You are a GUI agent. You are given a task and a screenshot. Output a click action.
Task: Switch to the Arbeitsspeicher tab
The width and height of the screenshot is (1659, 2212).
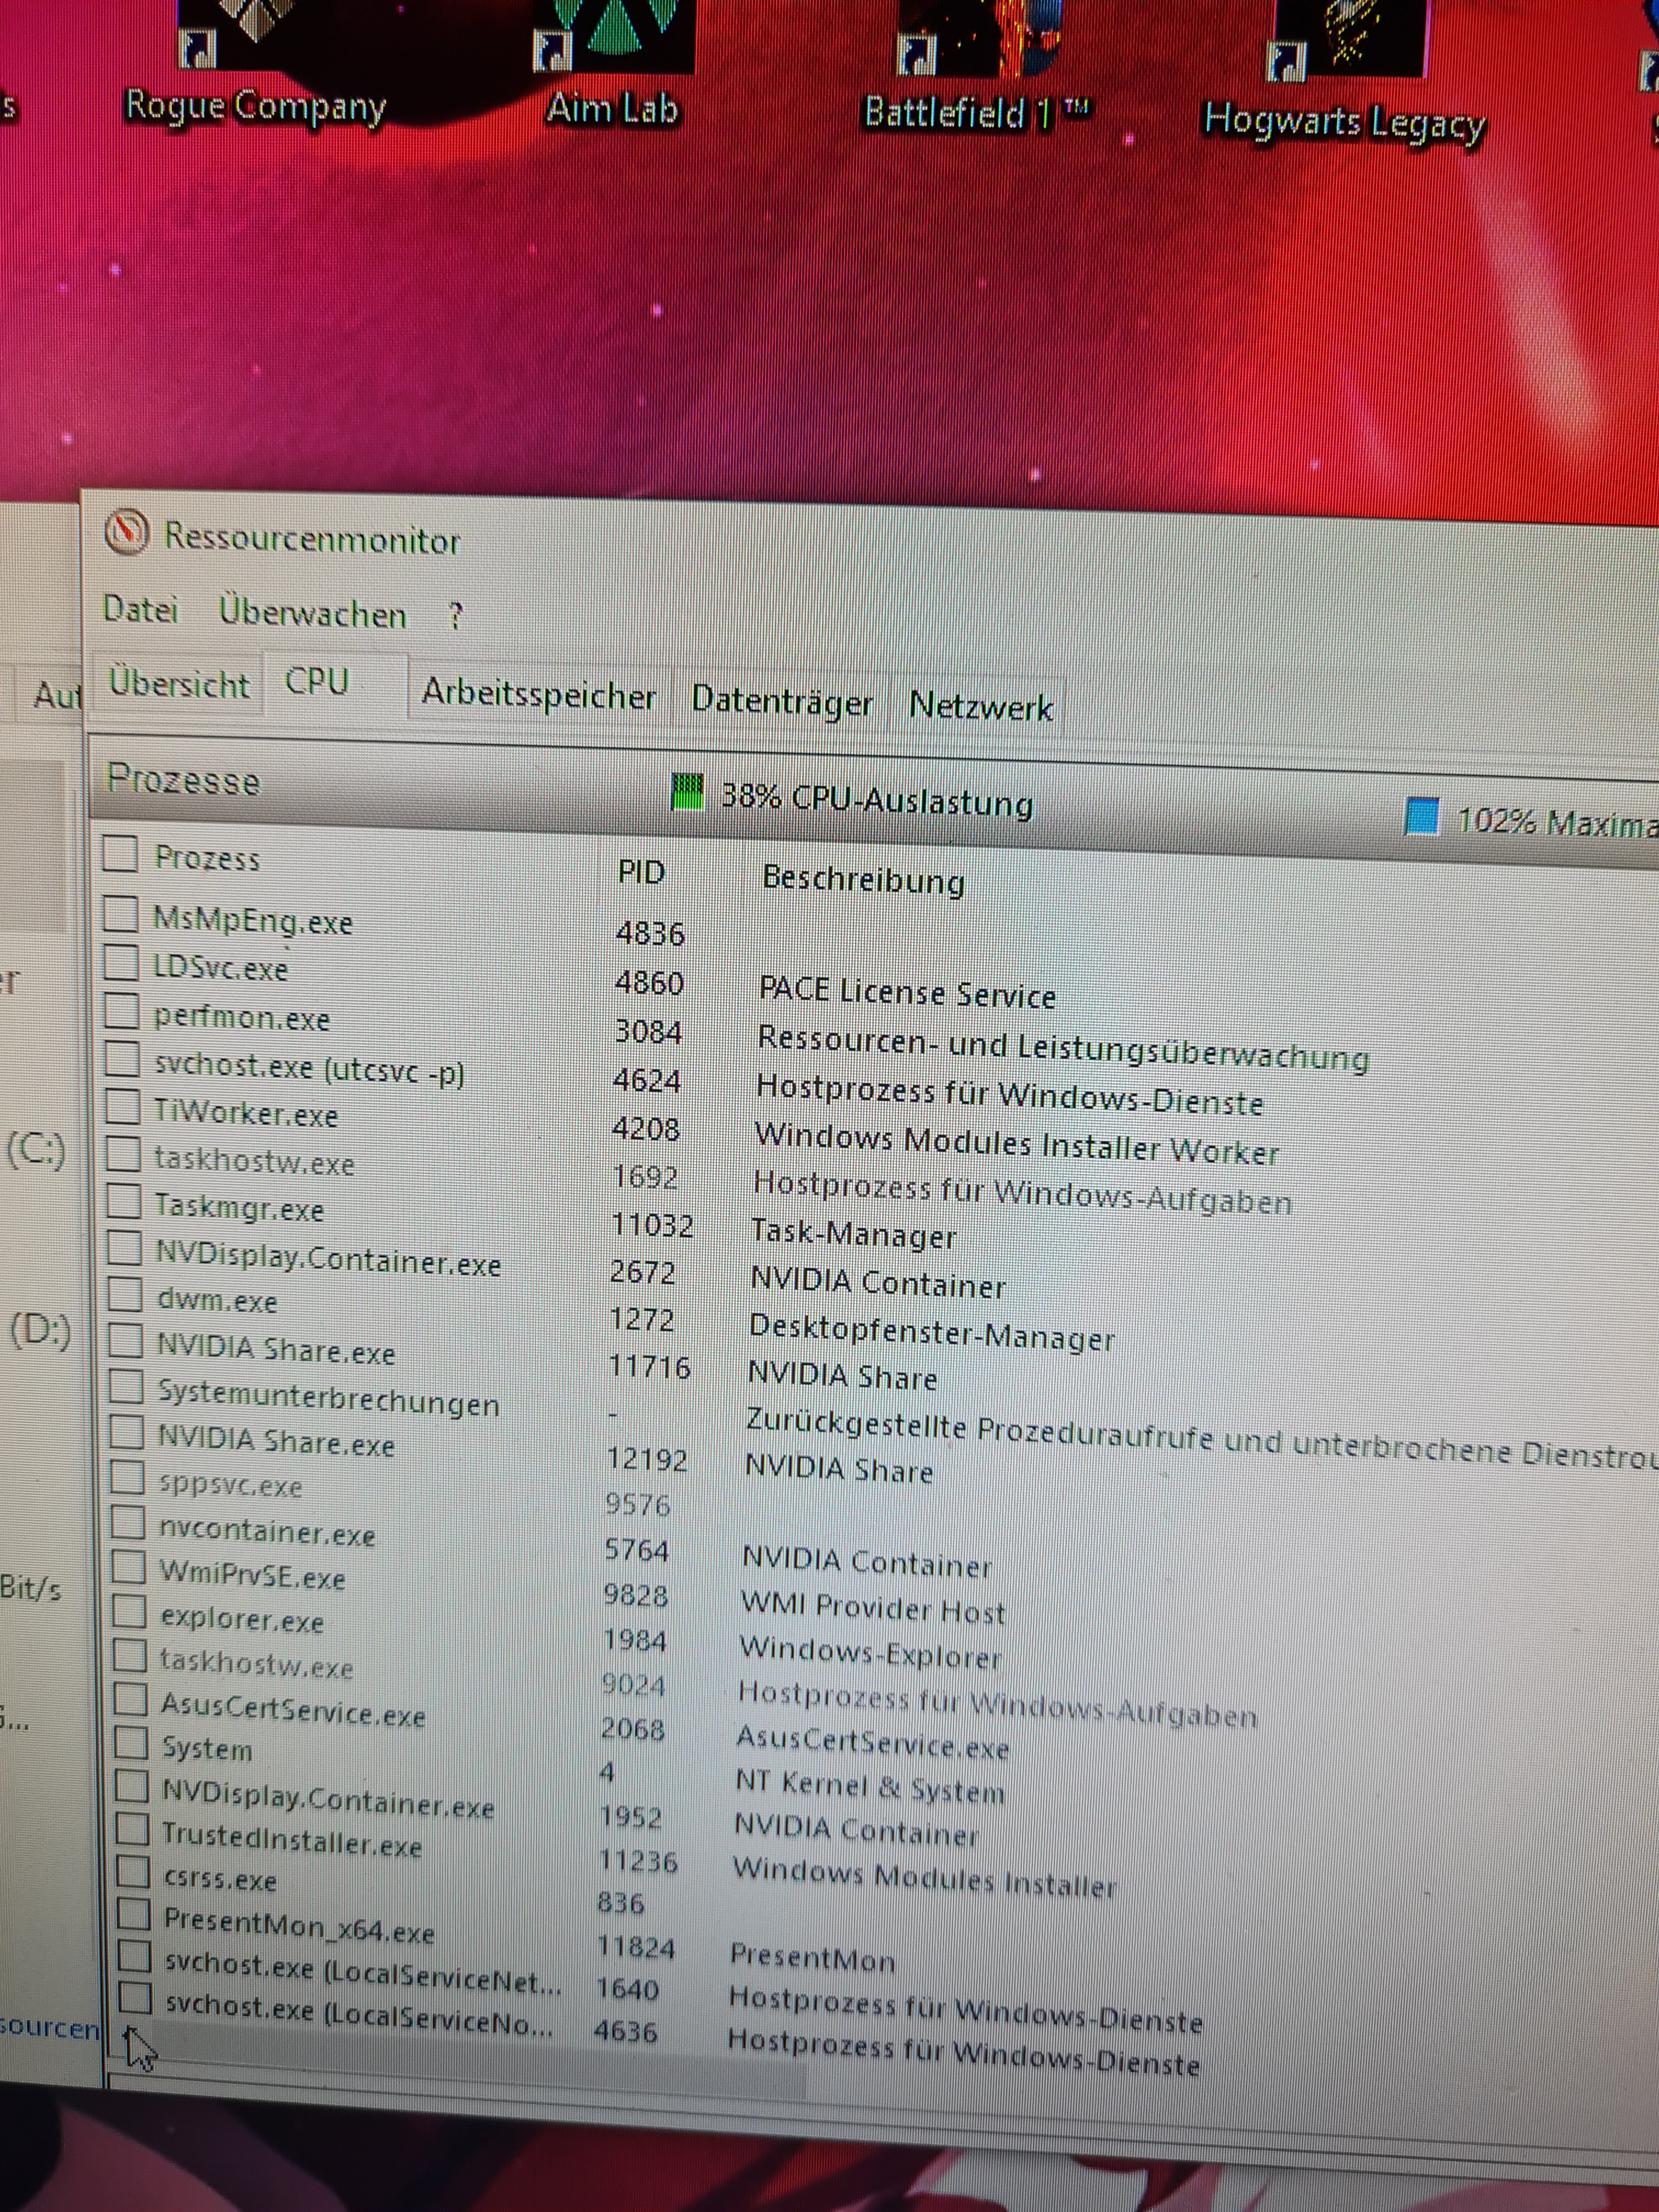539,694
